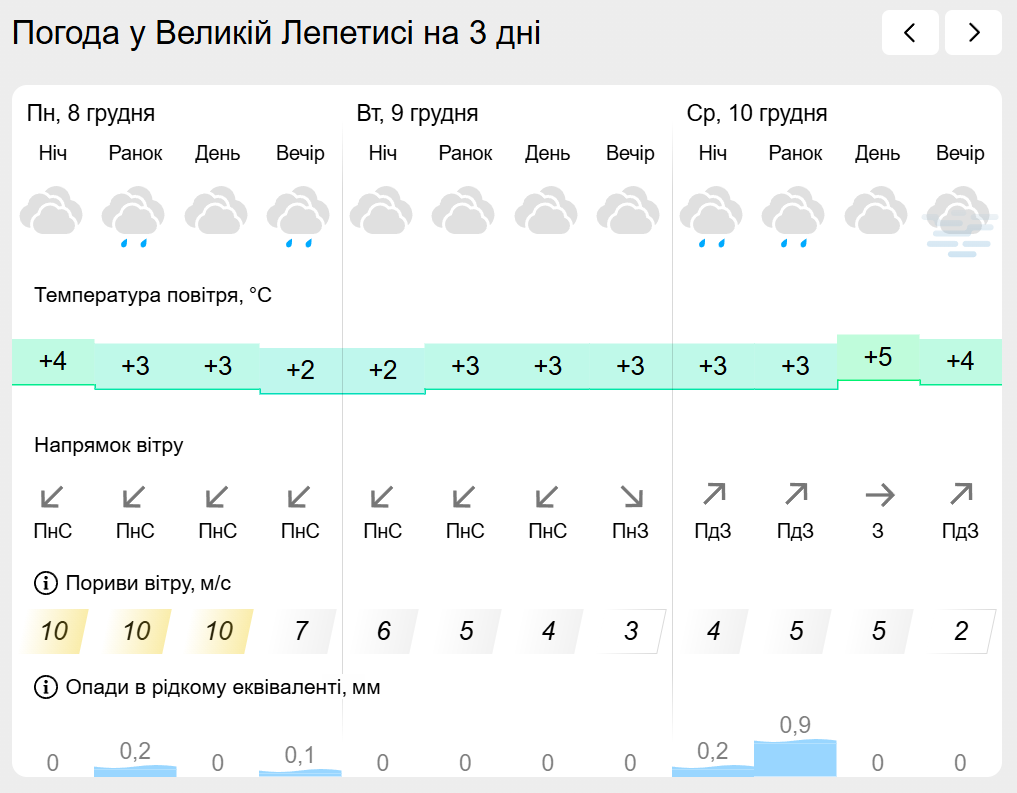Click the 0,9 mm precipitation bar

click(x=795, y=757)
